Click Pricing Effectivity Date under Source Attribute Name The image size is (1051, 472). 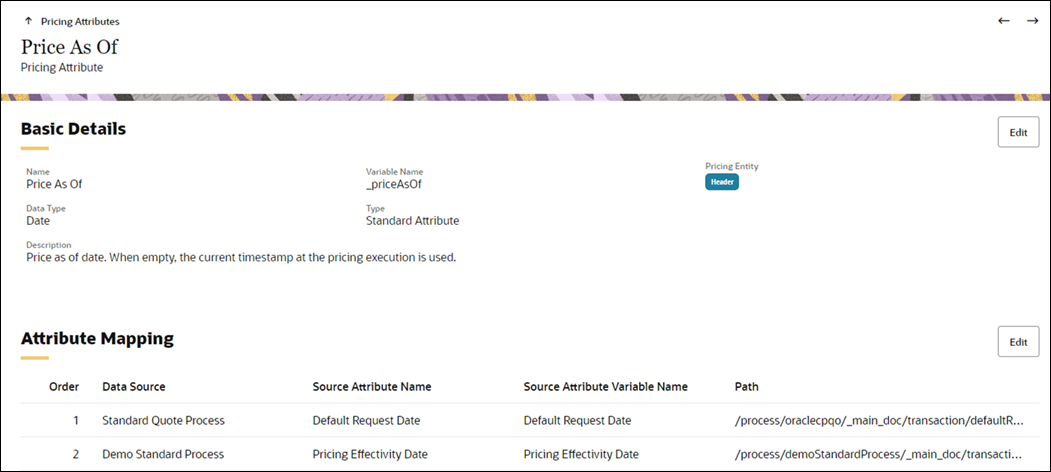pos(370,454)
